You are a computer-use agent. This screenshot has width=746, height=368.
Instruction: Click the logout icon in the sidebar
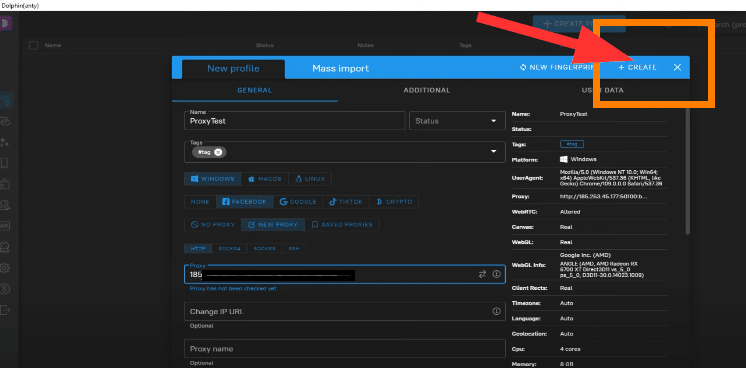pyautogui.click(x=5, y=309)
